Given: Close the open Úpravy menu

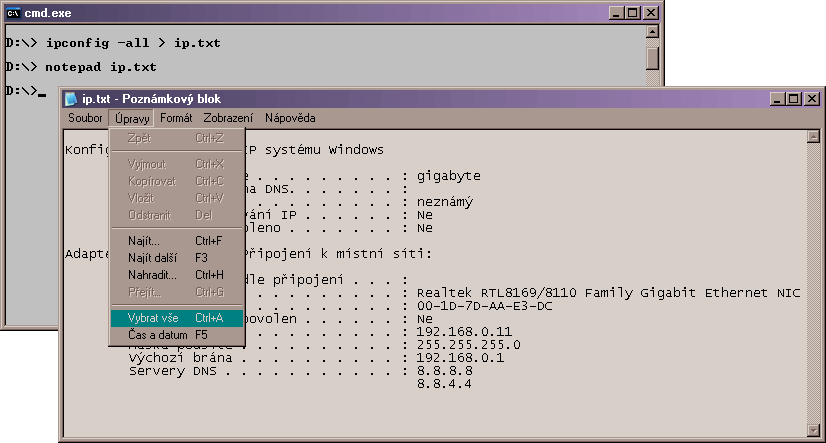Looking at the screenshot, I should click(x=131, y=118).
